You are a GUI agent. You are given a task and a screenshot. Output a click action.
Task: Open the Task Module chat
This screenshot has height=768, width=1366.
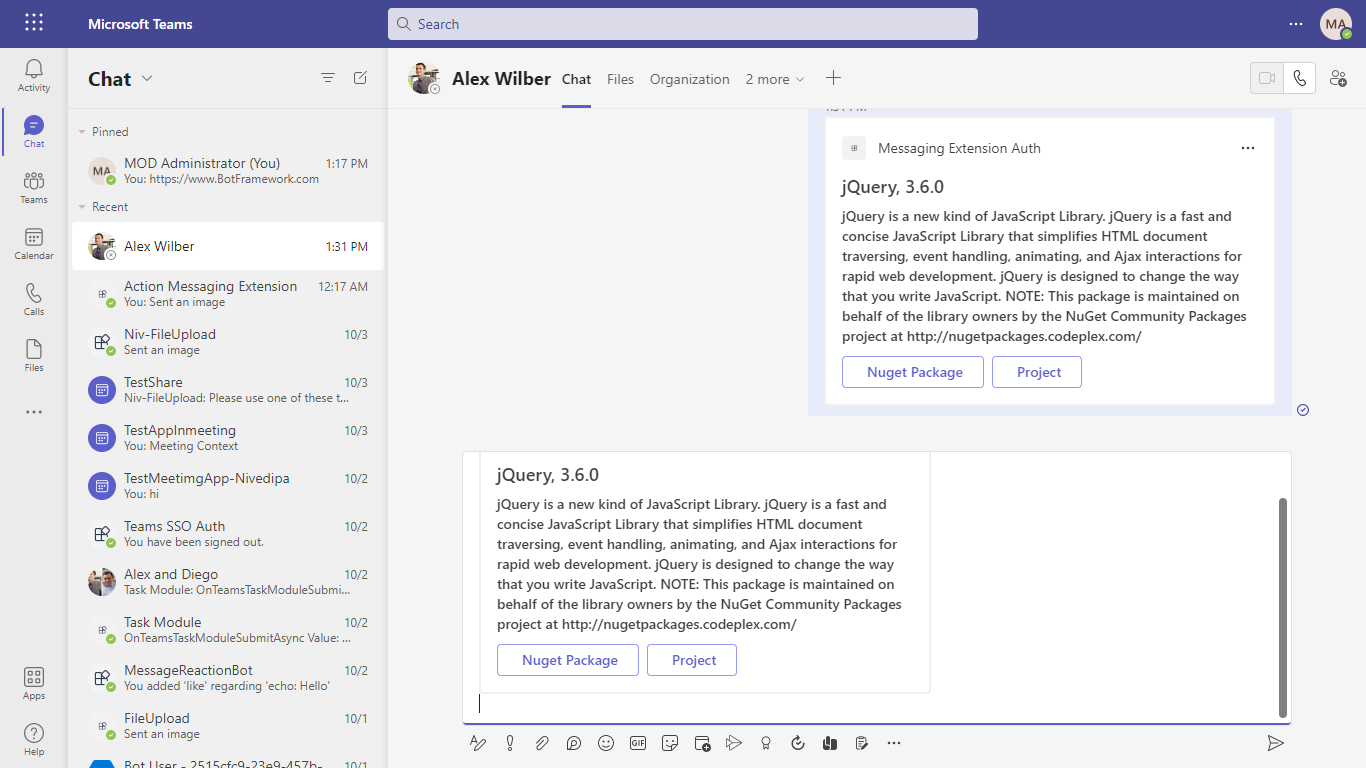click(227, 630)
